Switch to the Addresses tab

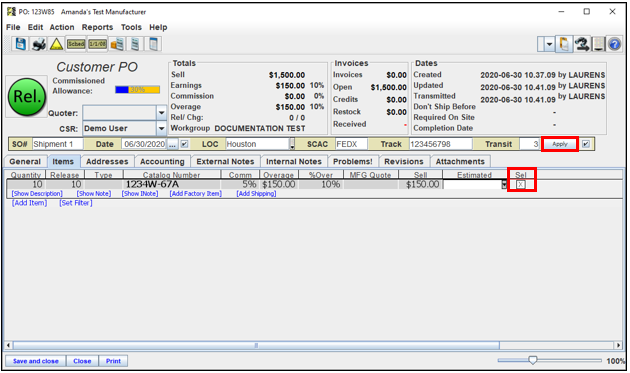107,162
